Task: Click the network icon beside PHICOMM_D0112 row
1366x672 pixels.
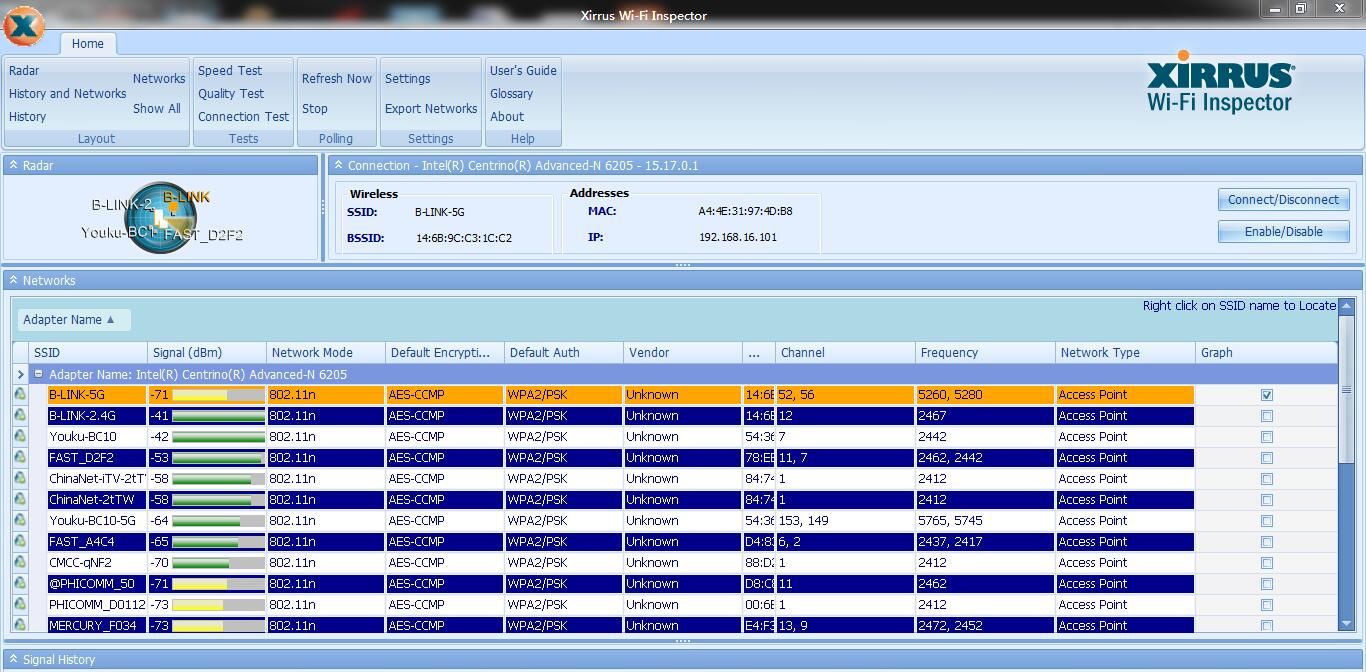Action: 20,605
